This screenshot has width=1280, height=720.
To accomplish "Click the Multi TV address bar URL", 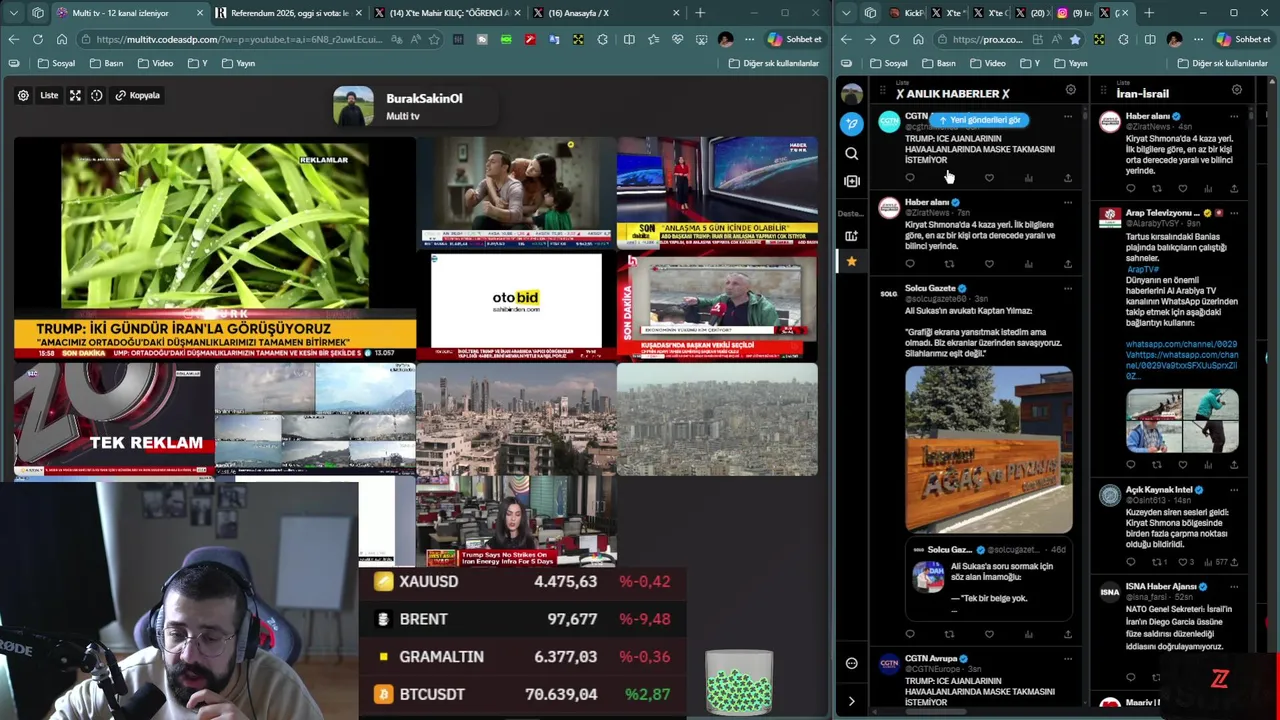I will (x=240, y=39).
